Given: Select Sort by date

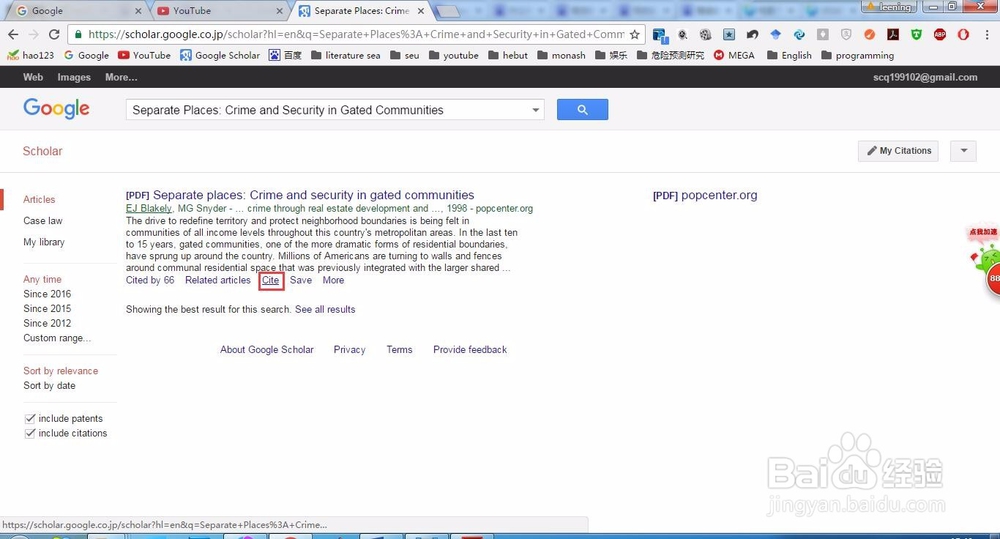Looking at the screenshot, I should [49, 386].
